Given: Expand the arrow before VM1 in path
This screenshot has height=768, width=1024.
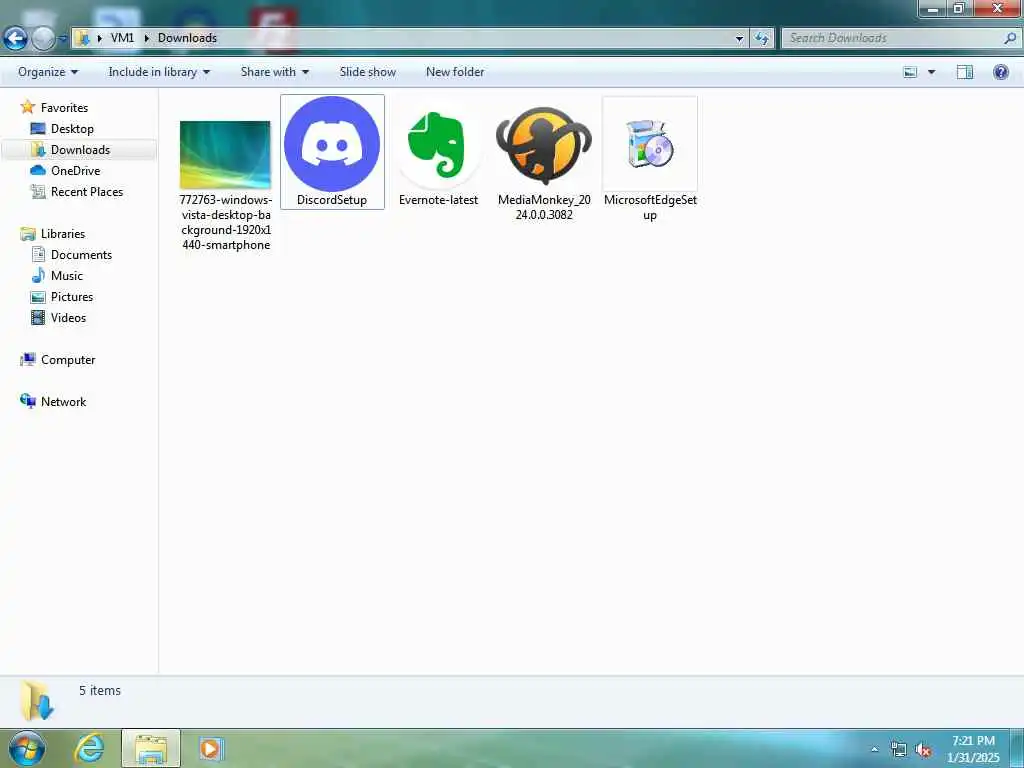Looking at the screenshot, I should click(x=100, y=38).
